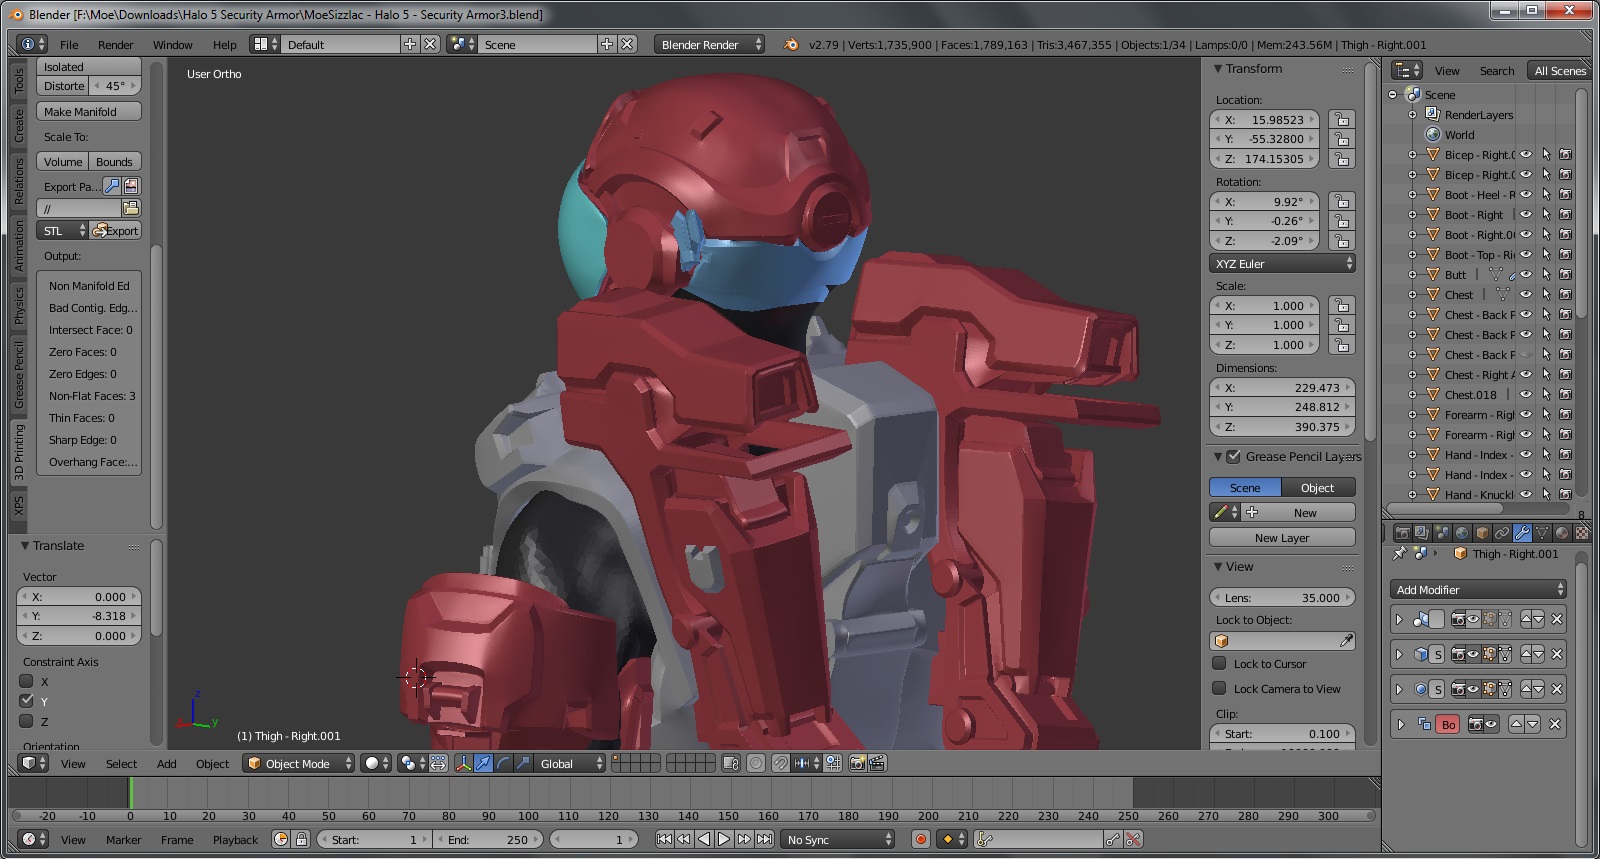Enable Lock to Cursor checkbox

[x=1219, y=663]
